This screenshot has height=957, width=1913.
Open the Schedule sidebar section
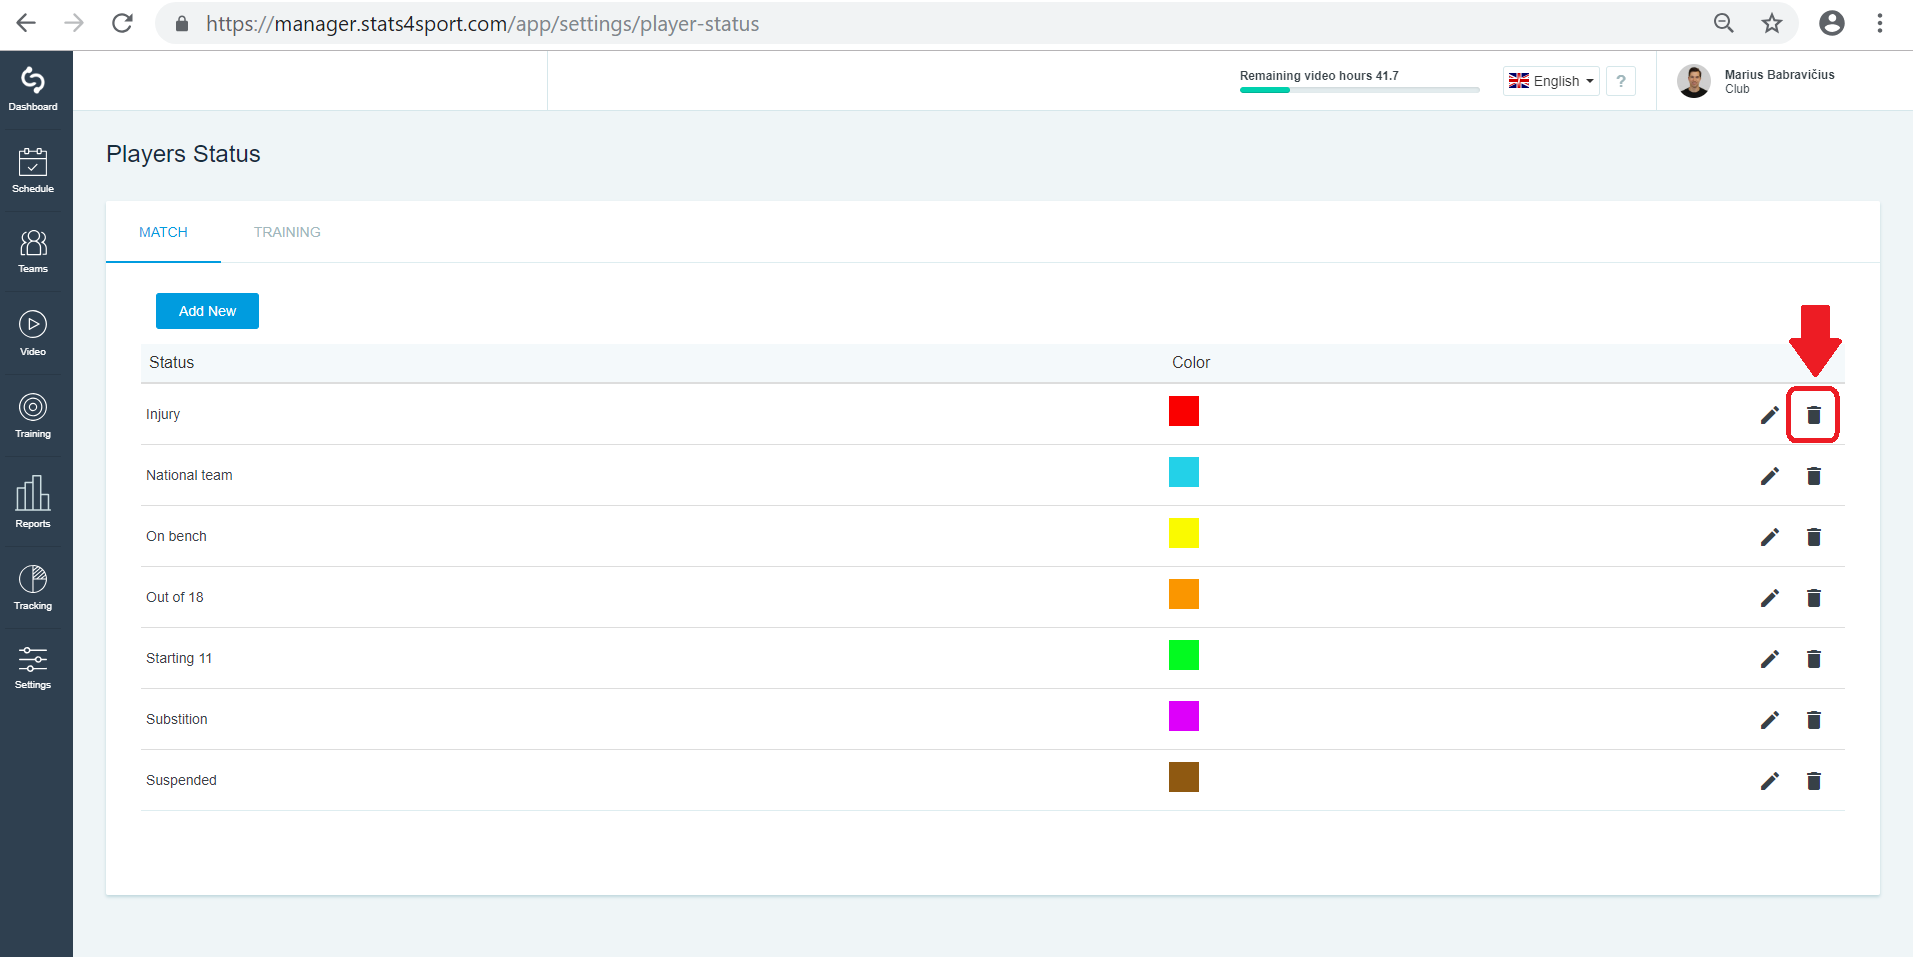[33, 171]
